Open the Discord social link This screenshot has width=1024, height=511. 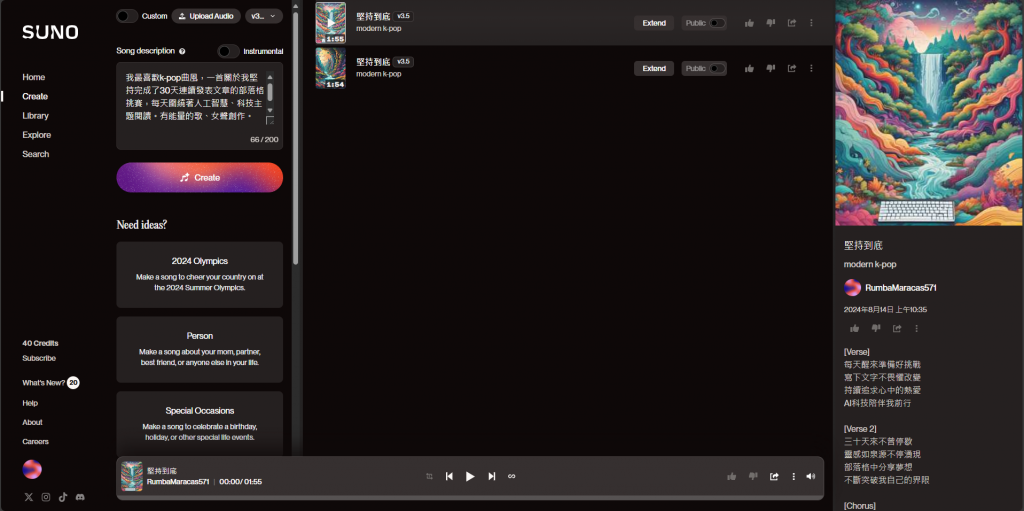80,497
